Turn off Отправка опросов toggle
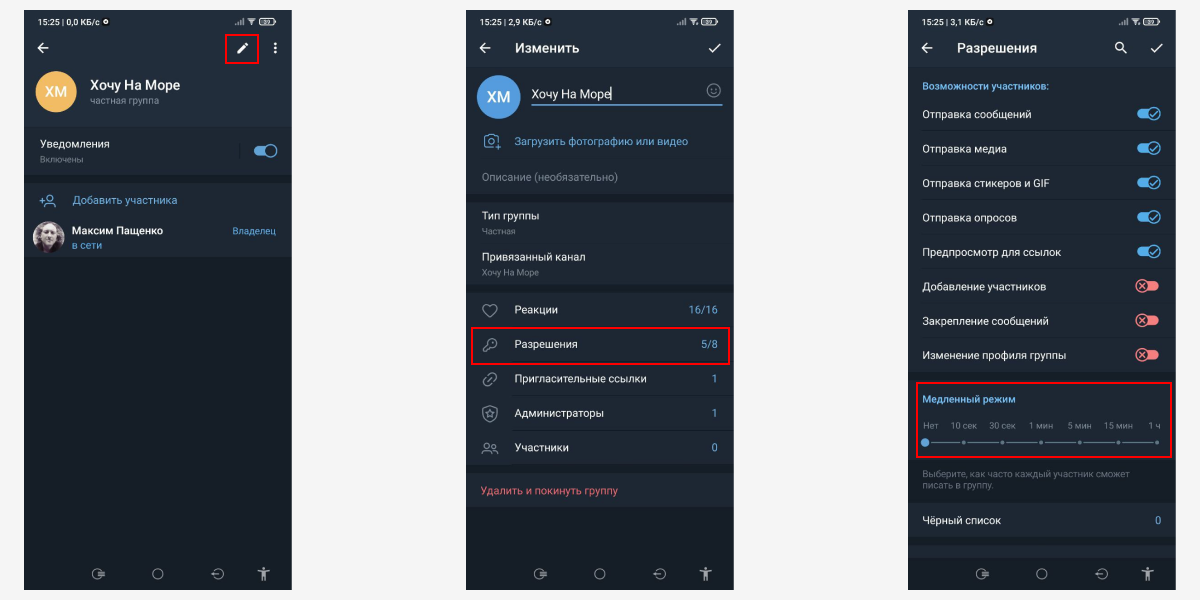 [x=1148, y=218]
